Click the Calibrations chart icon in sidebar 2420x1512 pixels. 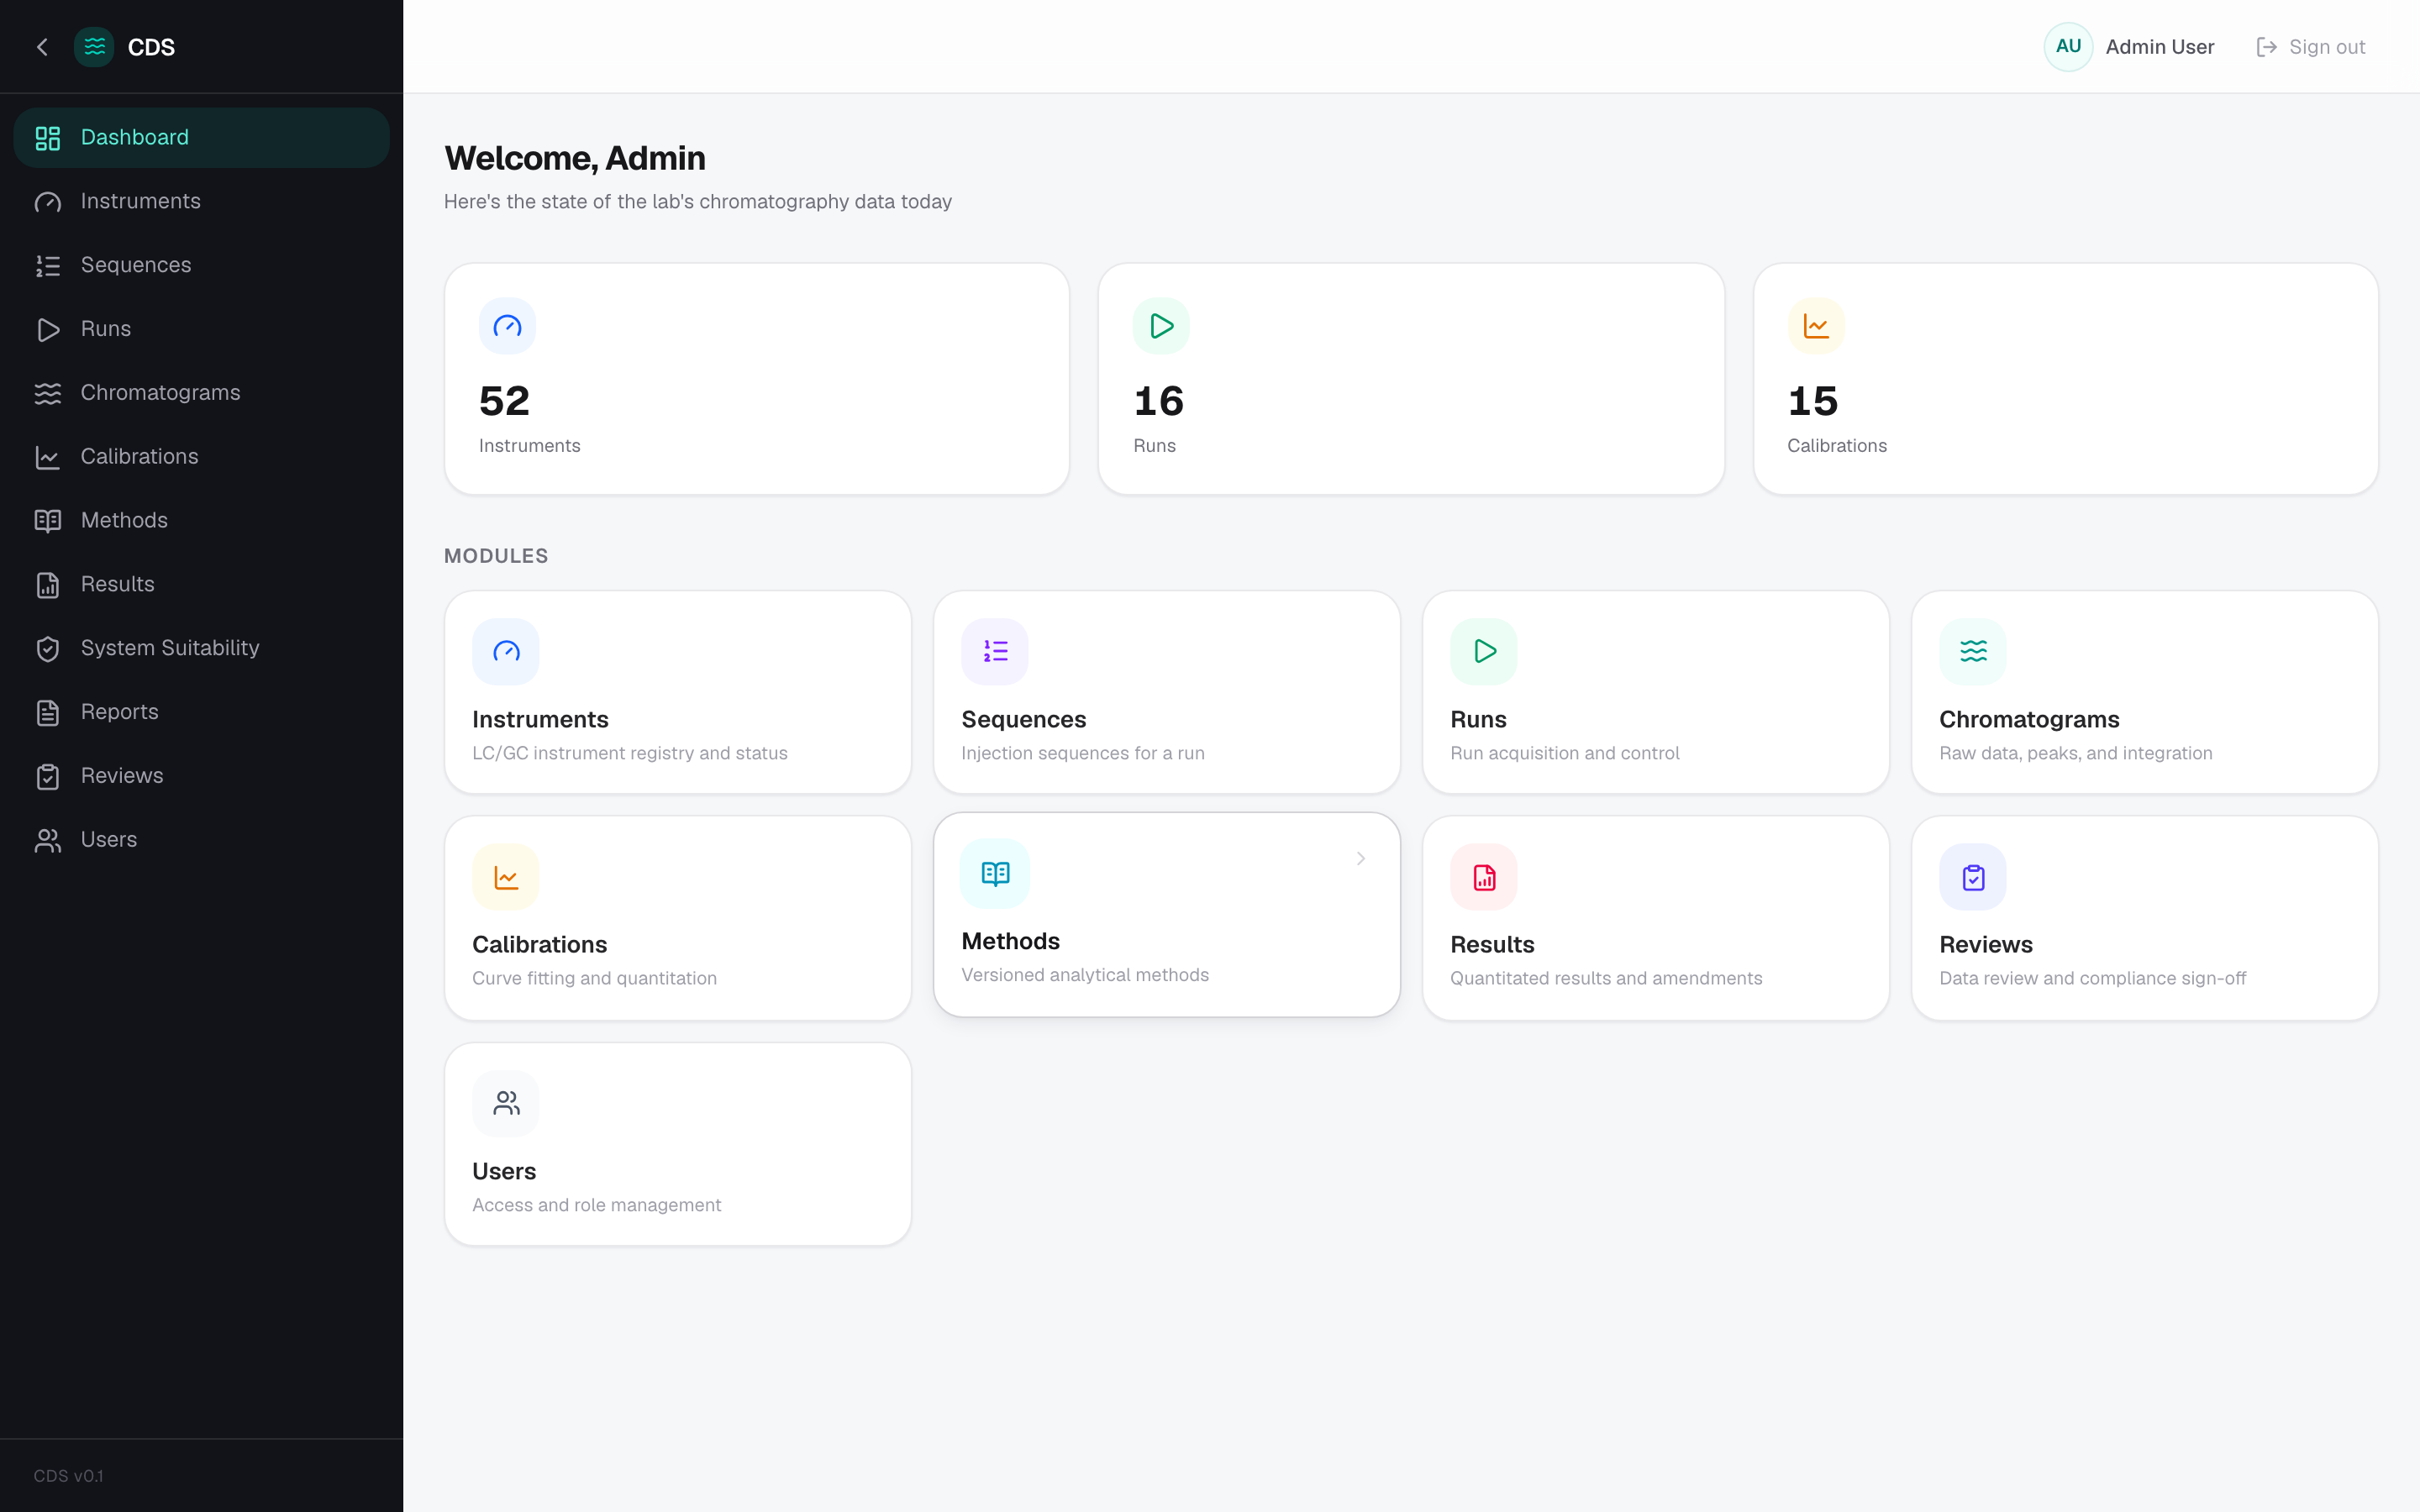point(48,457)
